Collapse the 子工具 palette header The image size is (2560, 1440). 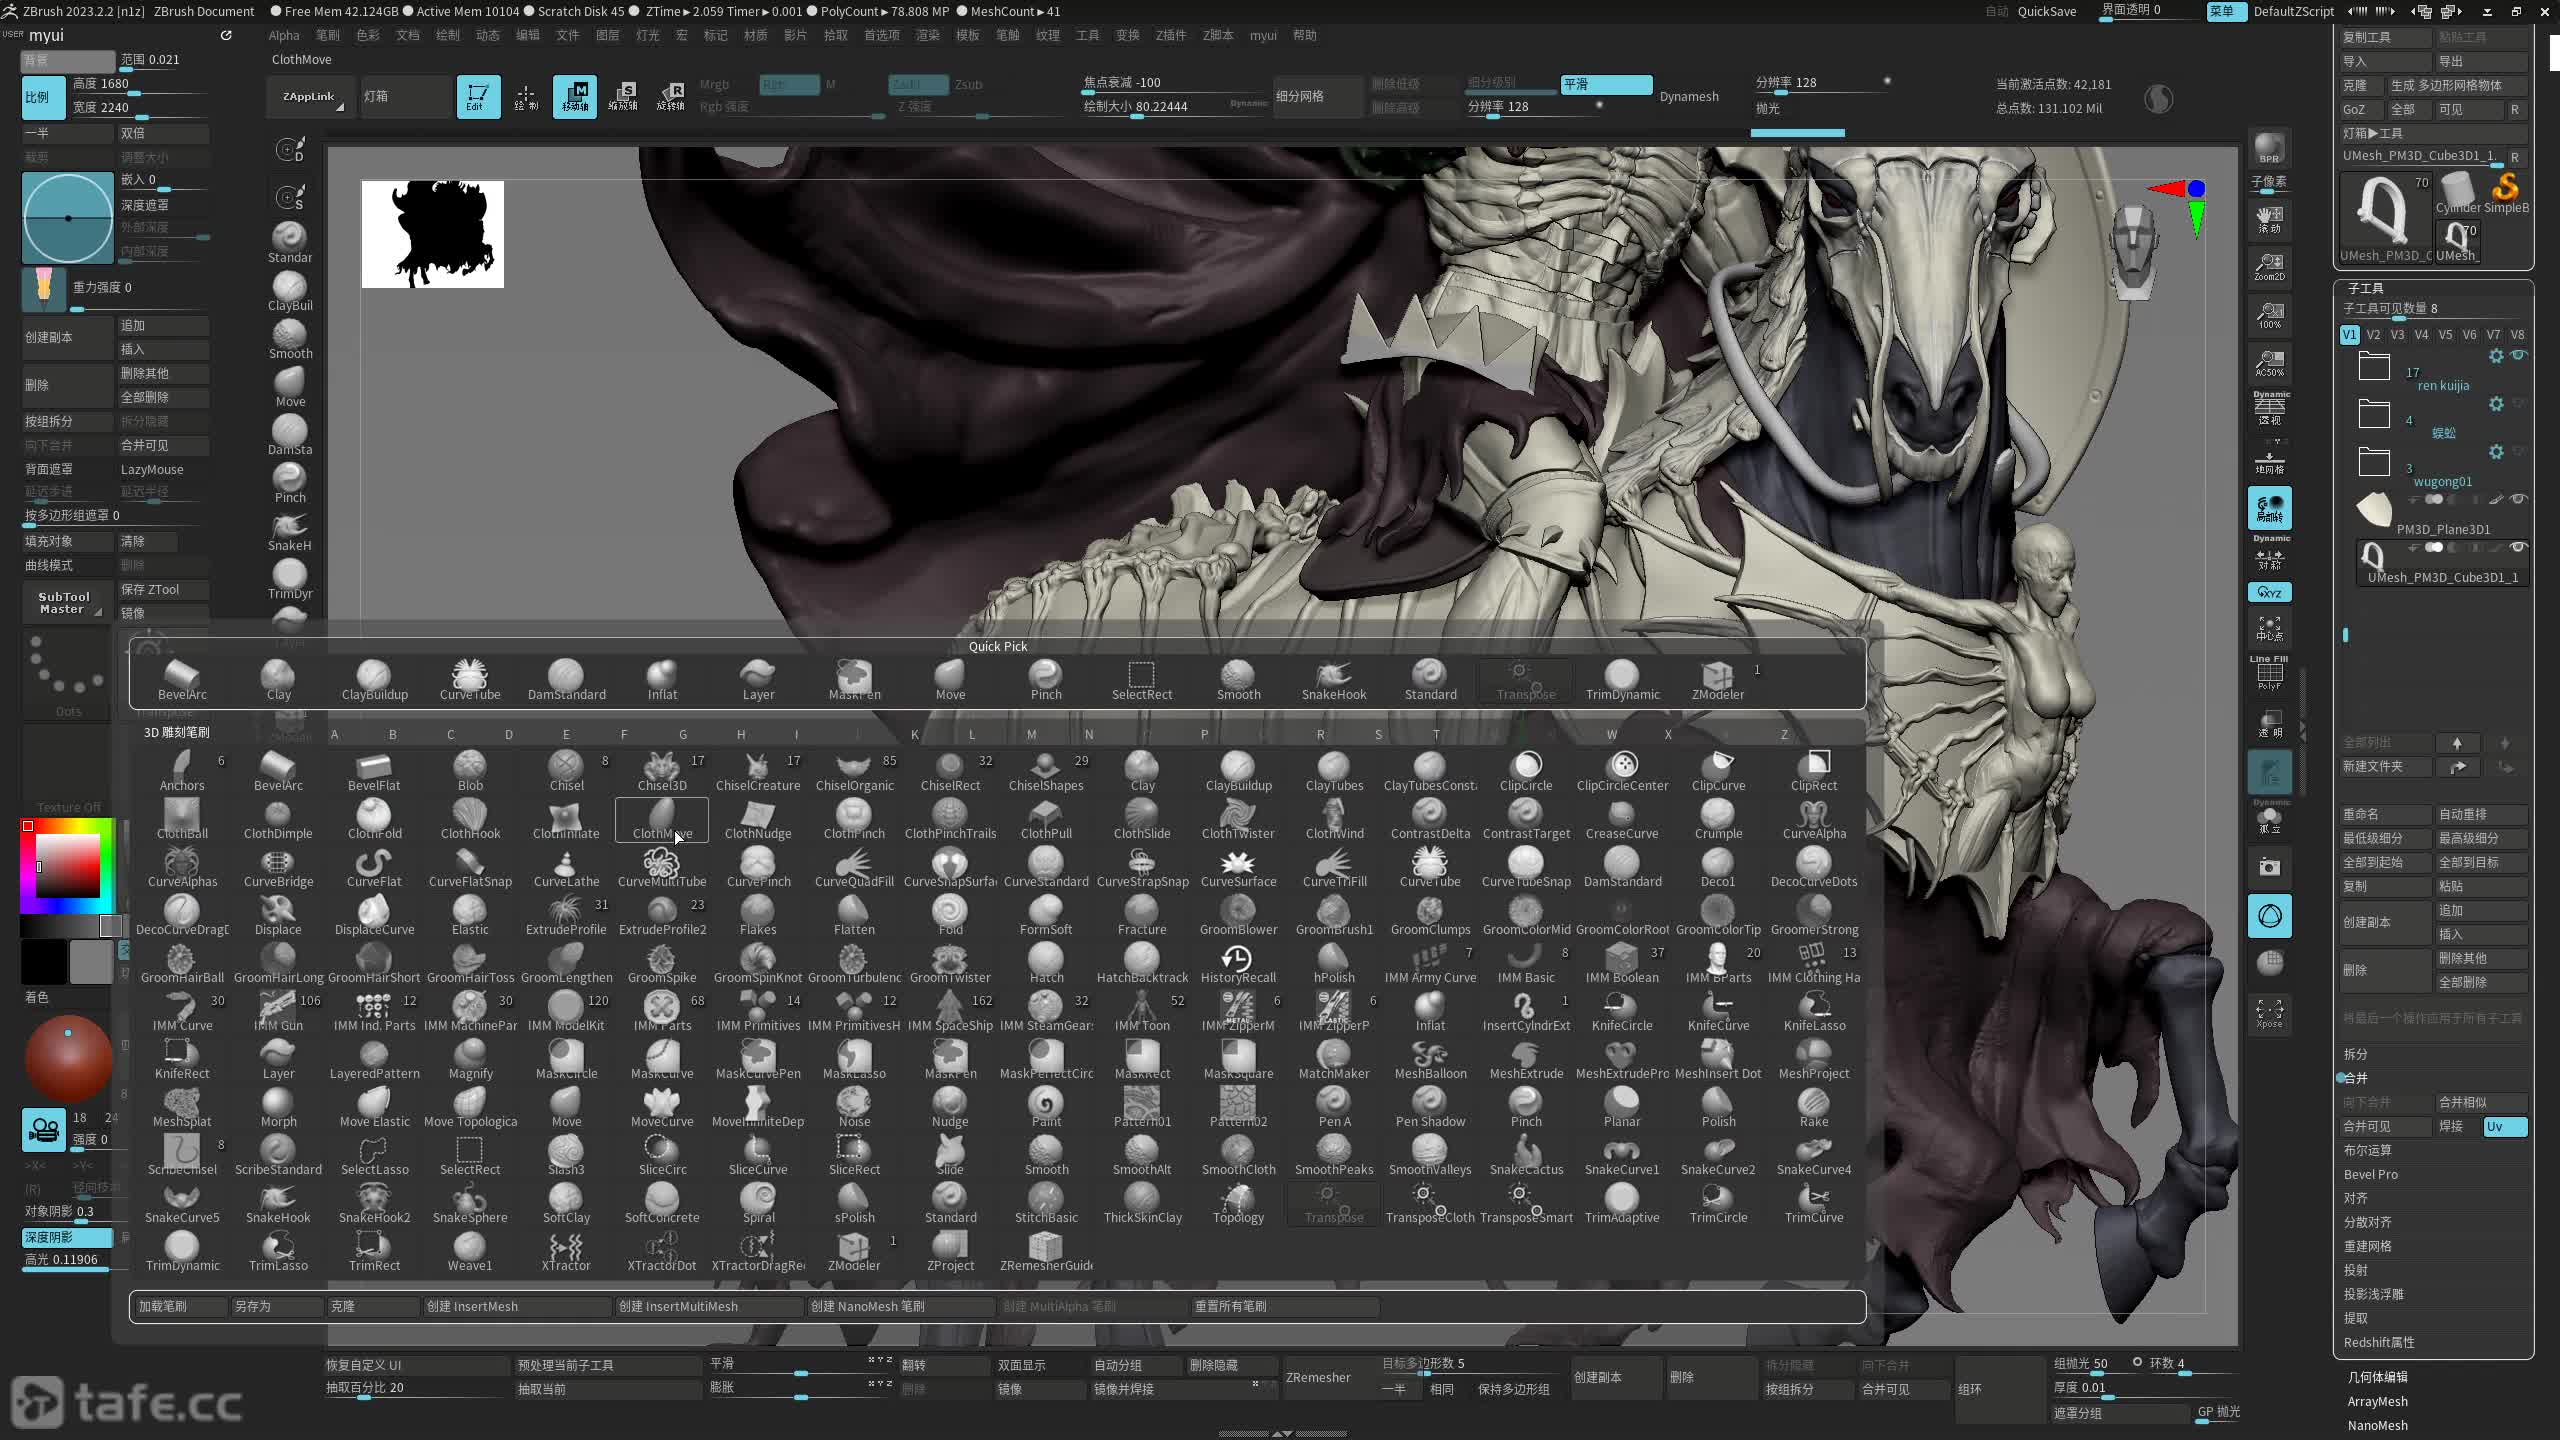pyautogui.click(x=2365, y=287)
